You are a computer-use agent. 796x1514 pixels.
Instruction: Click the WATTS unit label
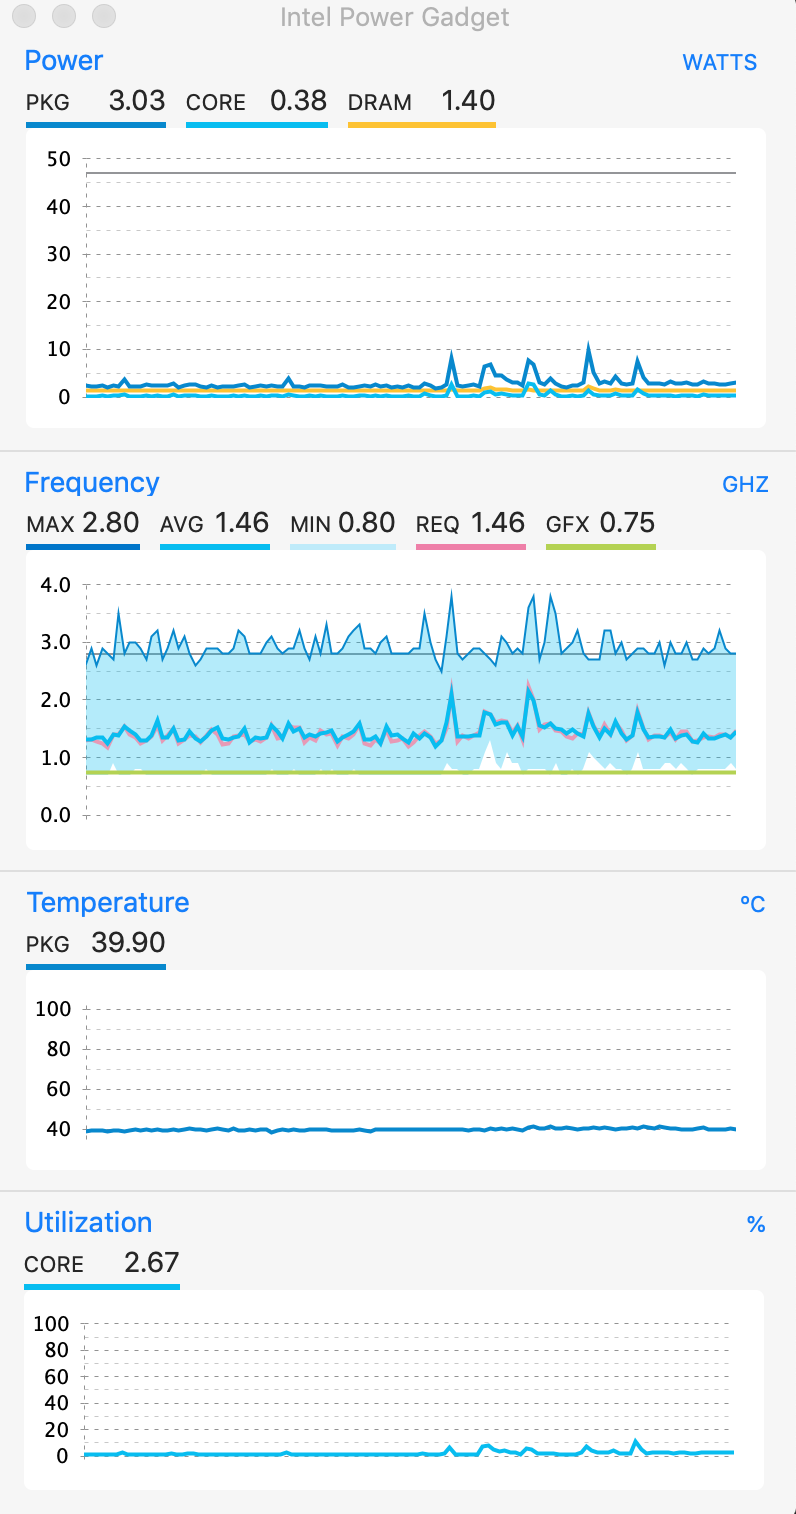719,63
